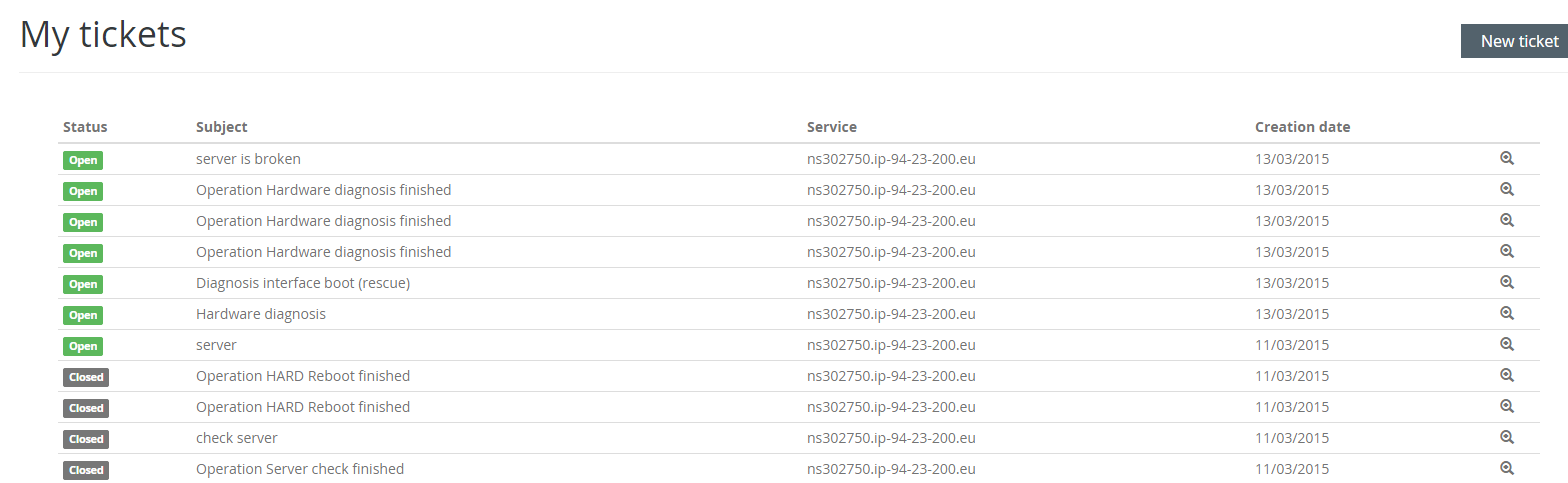Screen dimensions: 1568x483
Task: Click magnifier icon of first 'Operation HARD Reboot finished'
Action: pyautogui.click(x=1507, y=375)
